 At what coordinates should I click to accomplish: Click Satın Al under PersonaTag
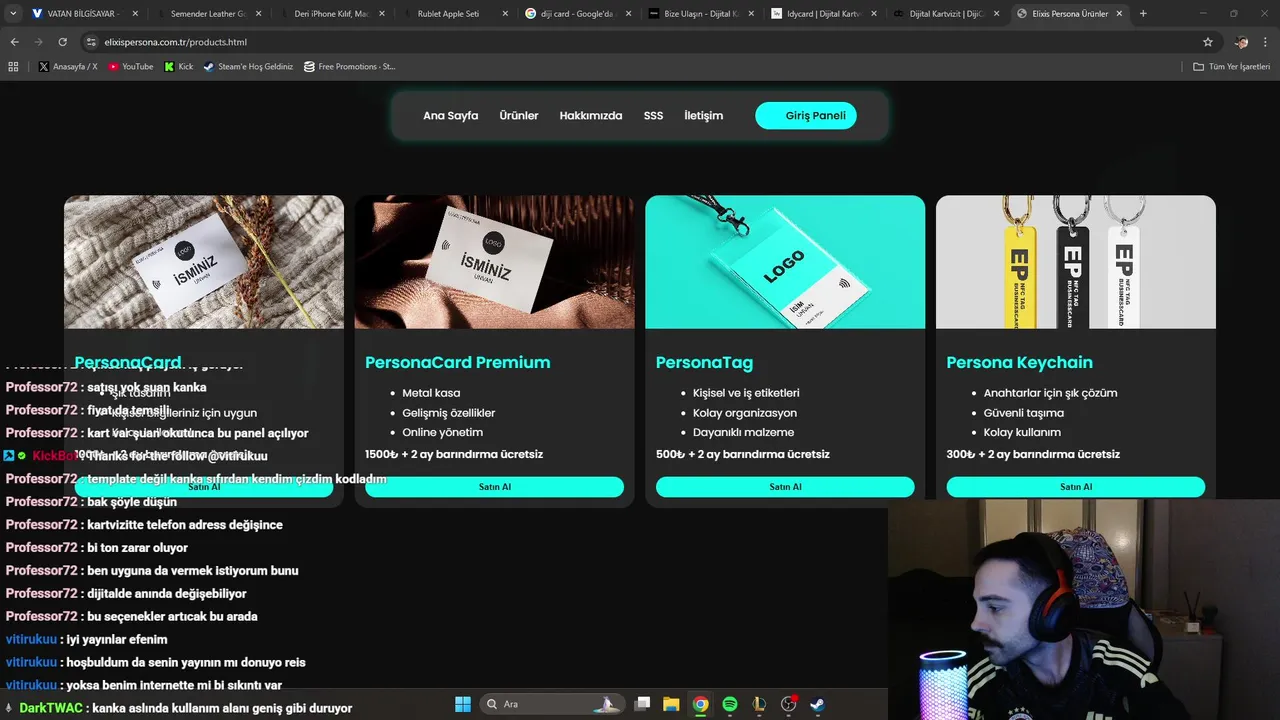(x=785, y=487)
